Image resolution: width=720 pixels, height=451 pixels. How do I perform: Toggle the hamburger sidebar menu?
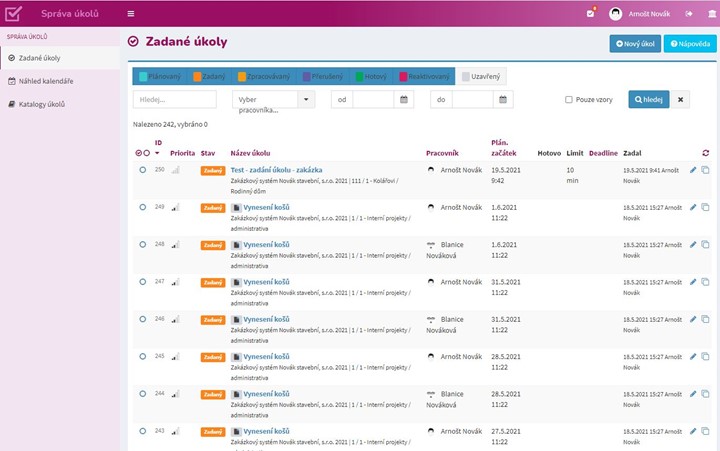(131, 14)
